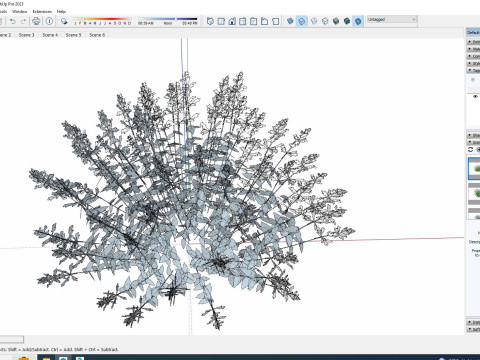Open Model Info dialog
The height and width of the screenshot is (360, 480).
point(49,21)
